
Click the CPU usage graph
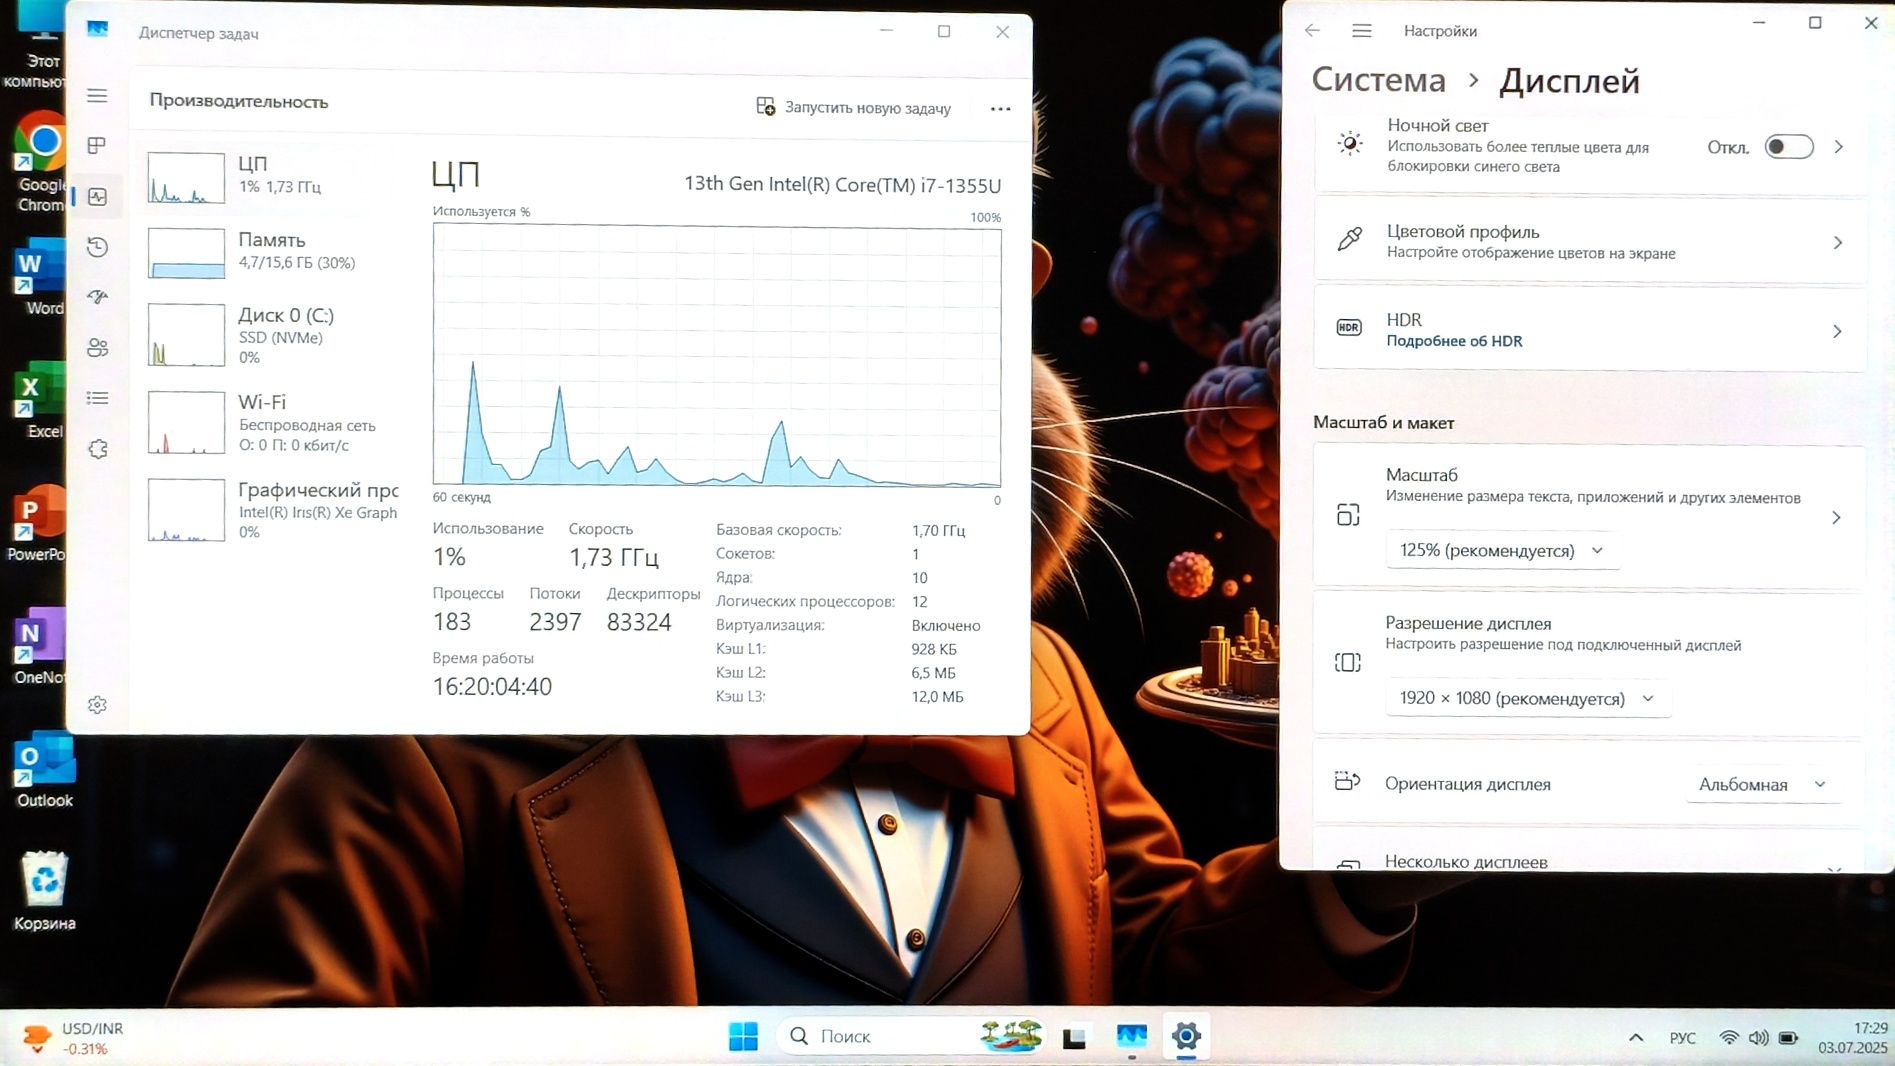(716, 356)
